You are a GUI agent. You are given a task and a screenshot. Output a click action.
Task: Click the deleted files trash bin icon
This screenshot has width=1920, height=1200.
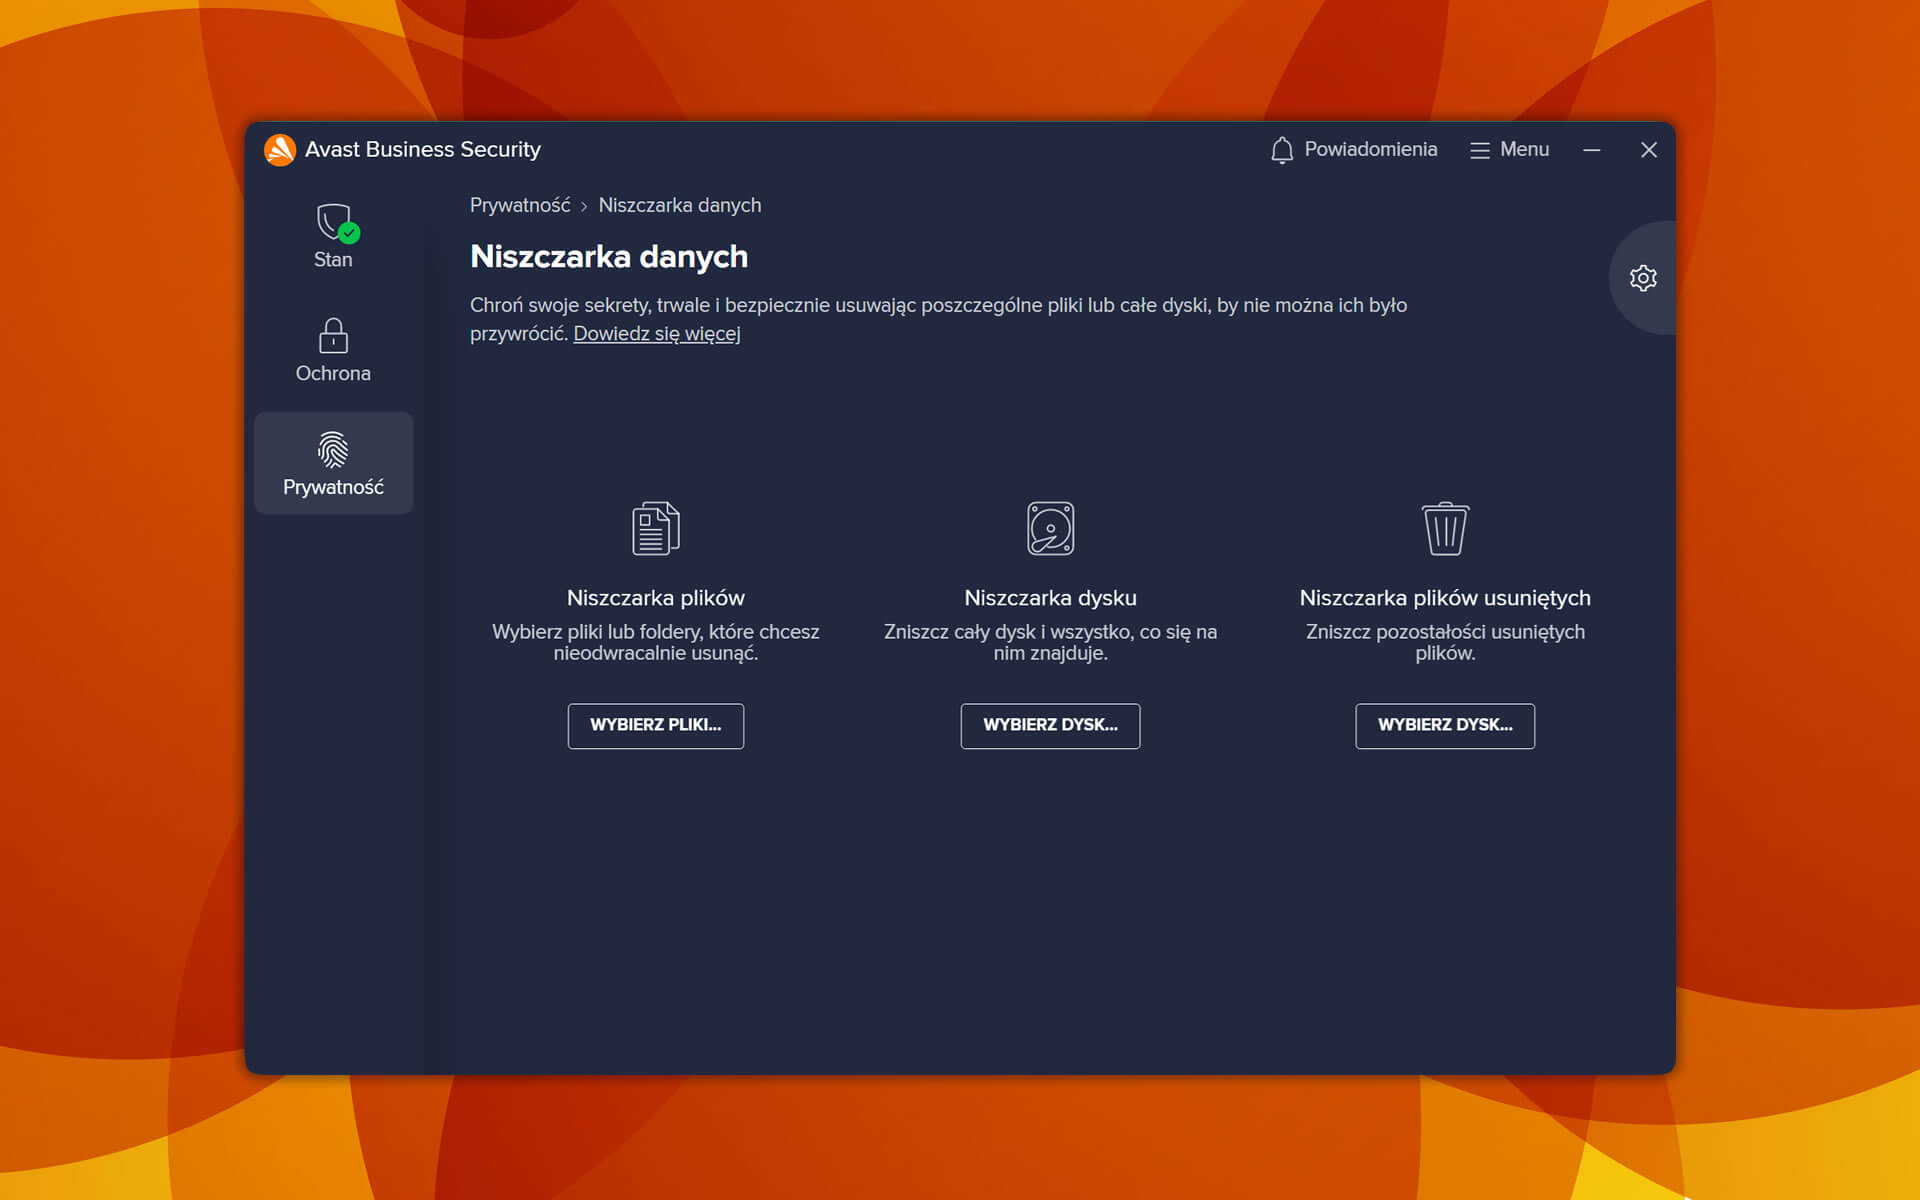click(1445, 528)
